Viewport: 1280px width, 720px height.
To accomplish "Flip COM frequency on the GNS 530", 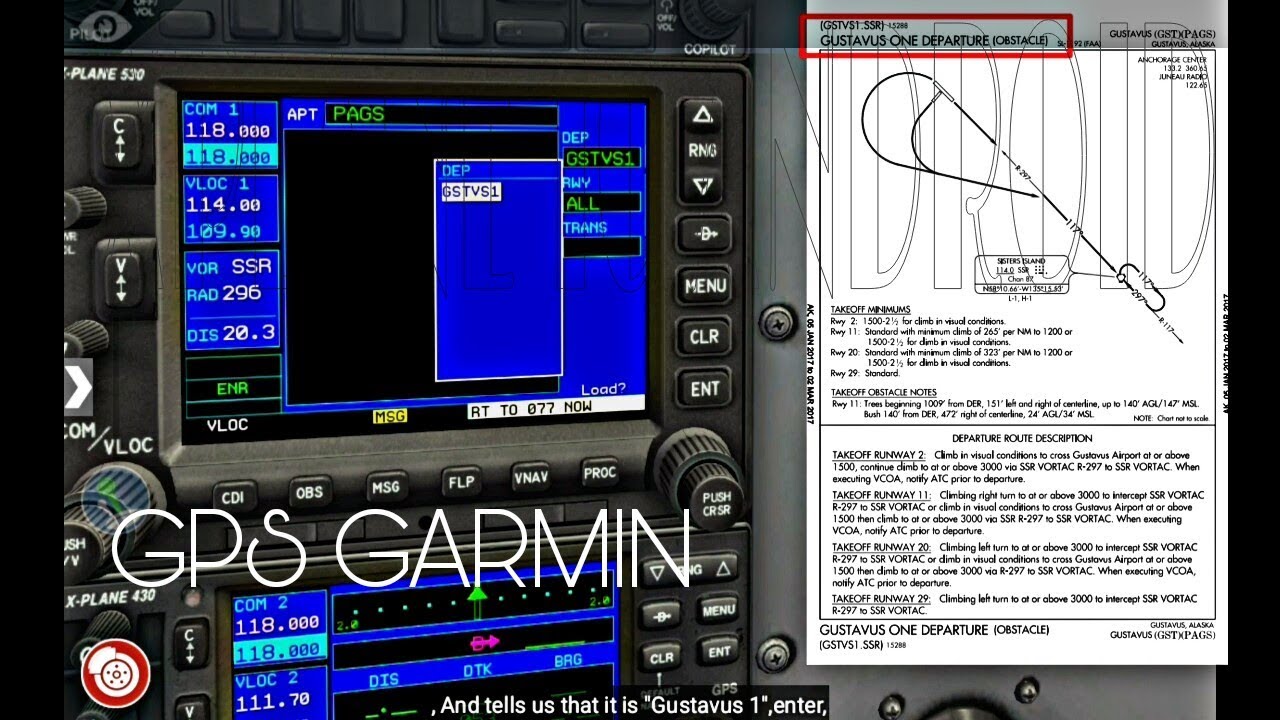I will pyautogui.click(x=121, y=141).
